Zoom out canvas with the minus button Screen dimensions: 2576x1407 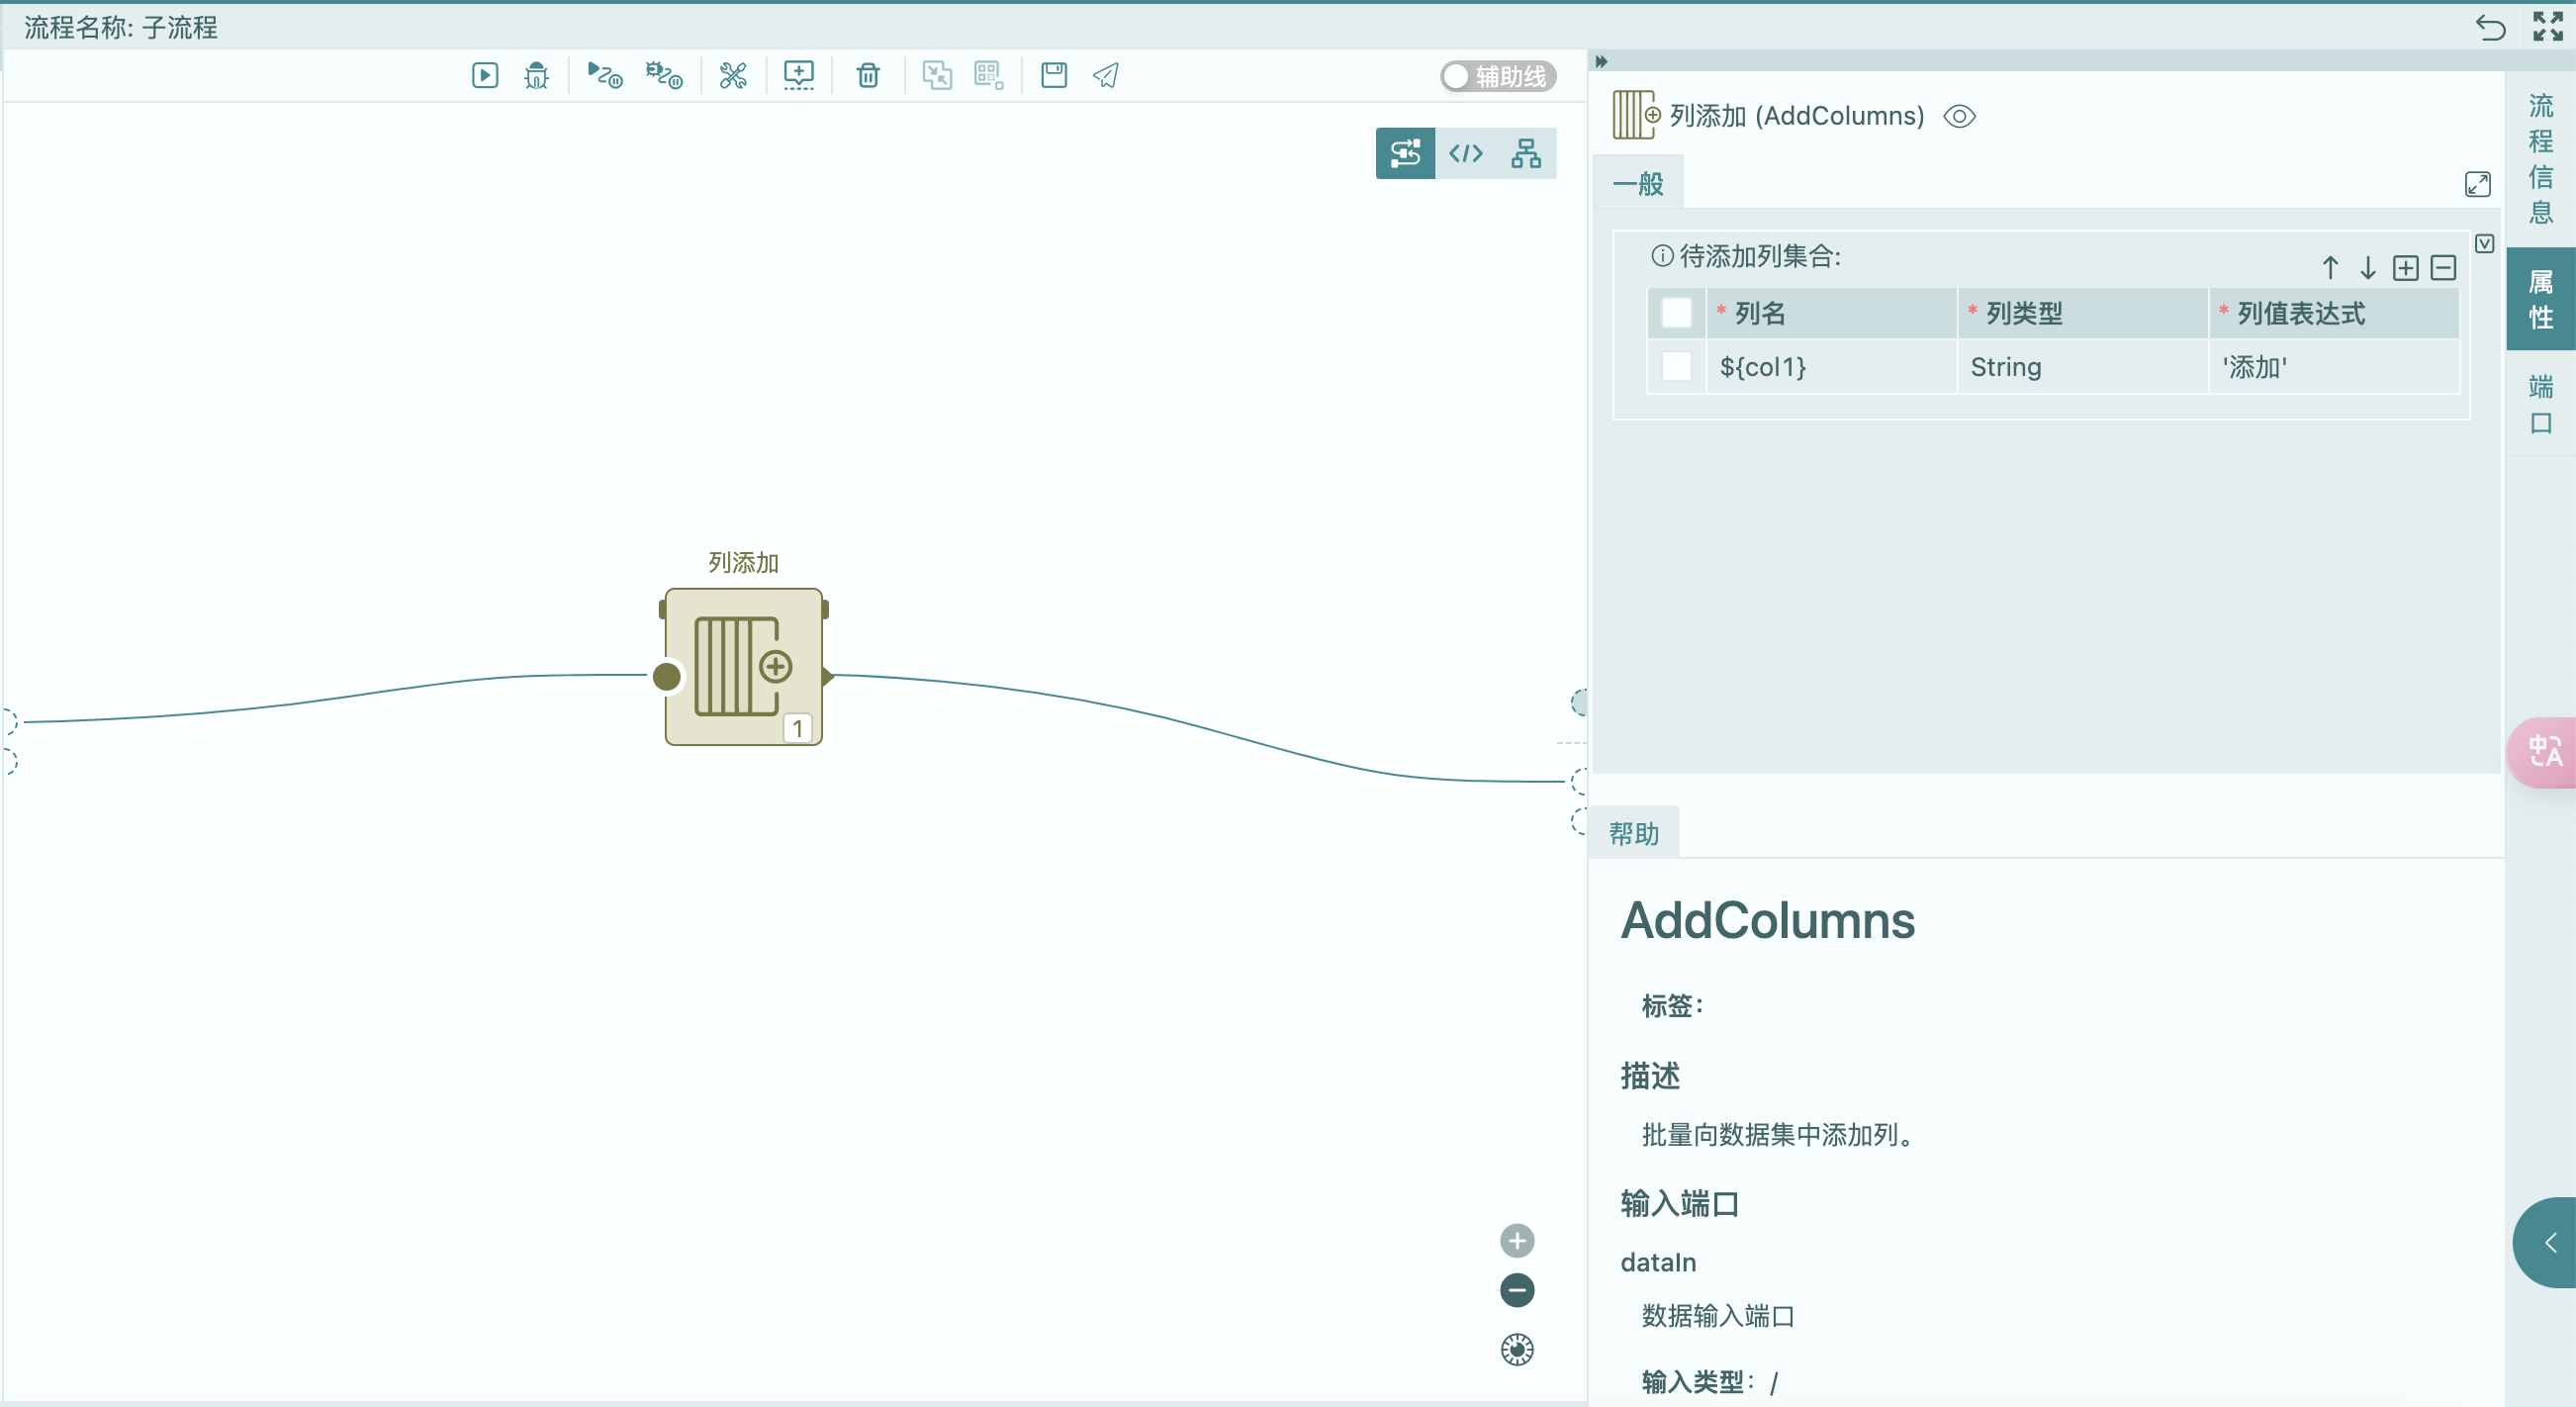(x=1517, y=1290)
